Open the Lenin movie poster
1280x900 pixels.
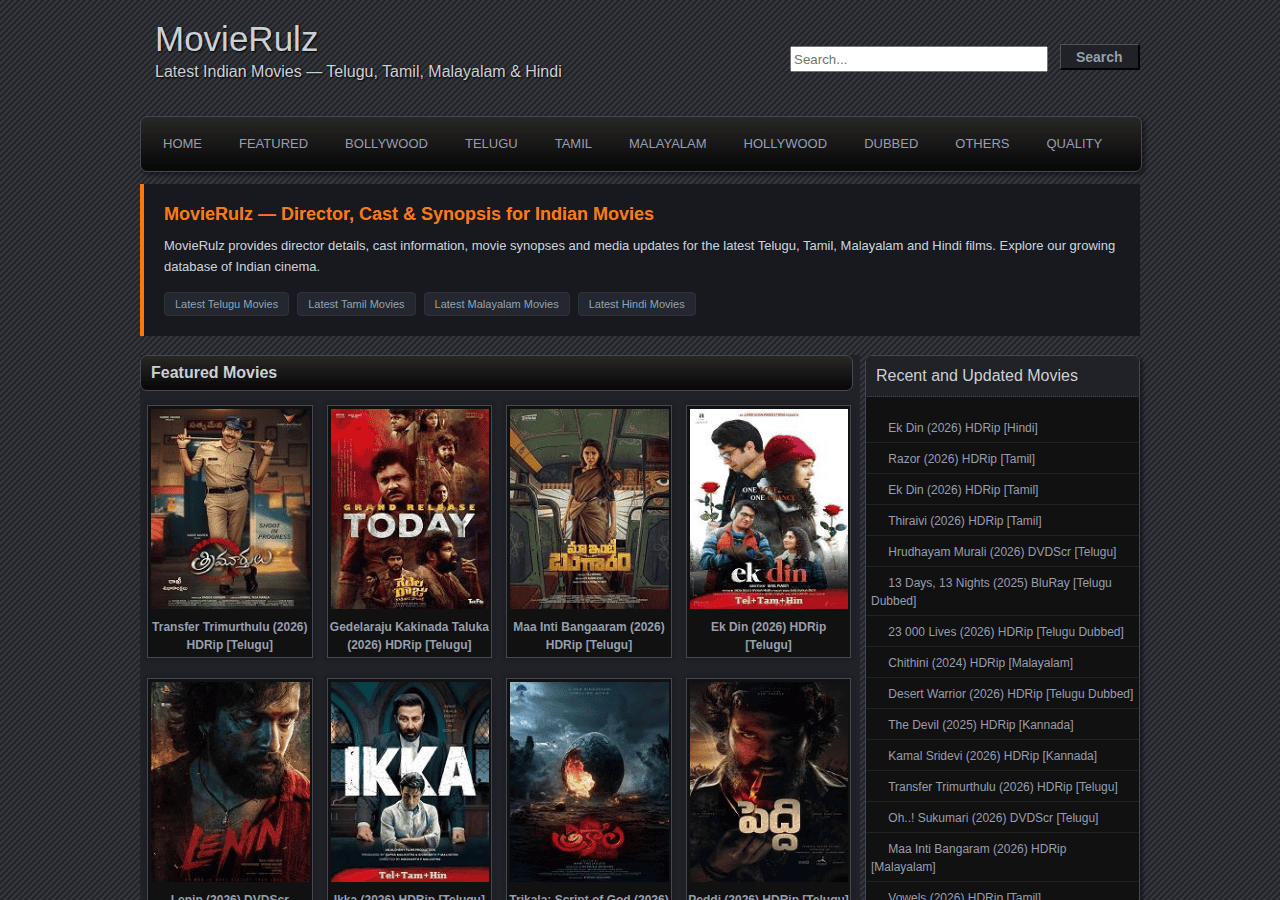(x=230, y=782)
